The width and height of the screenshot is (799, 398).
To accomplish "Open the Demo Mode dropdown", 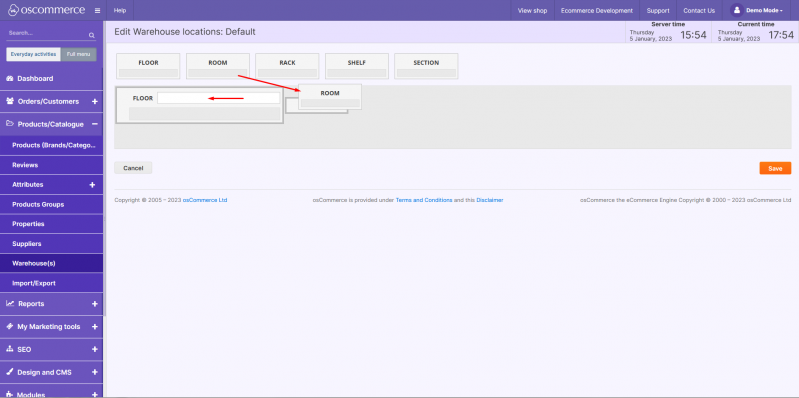I will (x=764, y=11).
